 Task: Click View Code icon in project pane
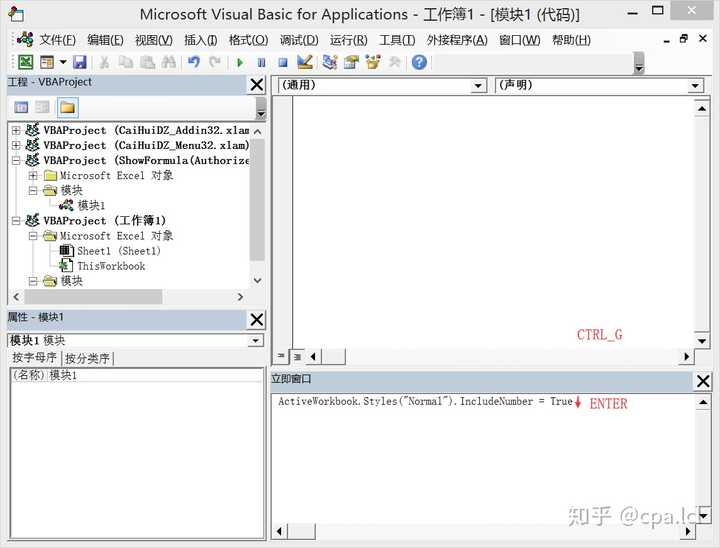click(21, 107)
